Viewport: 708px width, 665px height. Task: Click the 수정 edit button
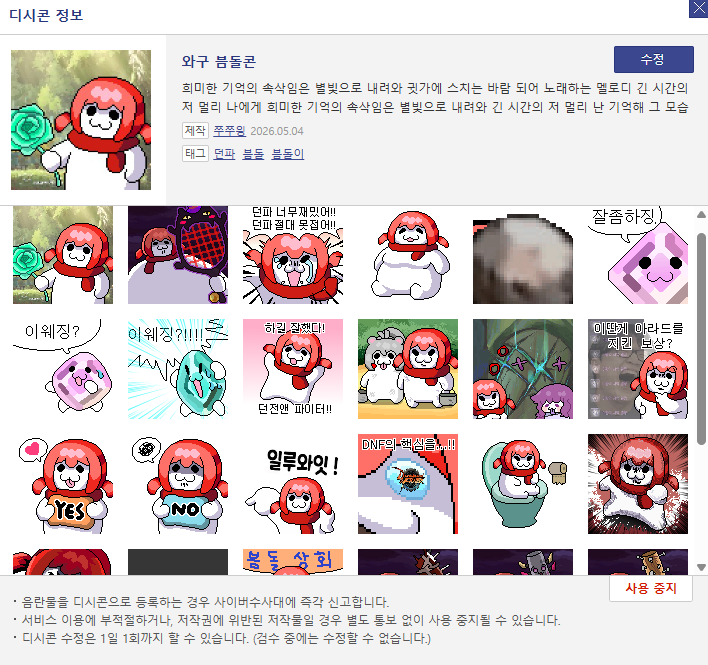653,59
